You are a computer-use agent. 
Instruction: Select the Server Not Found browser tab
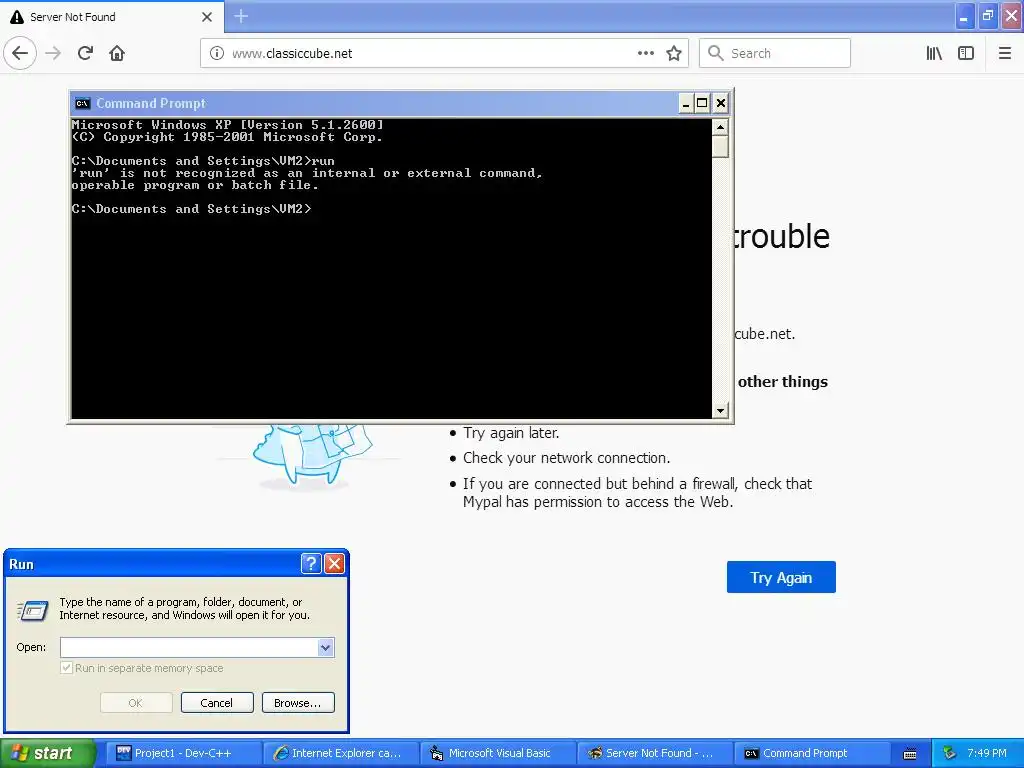tap(112, 17)
